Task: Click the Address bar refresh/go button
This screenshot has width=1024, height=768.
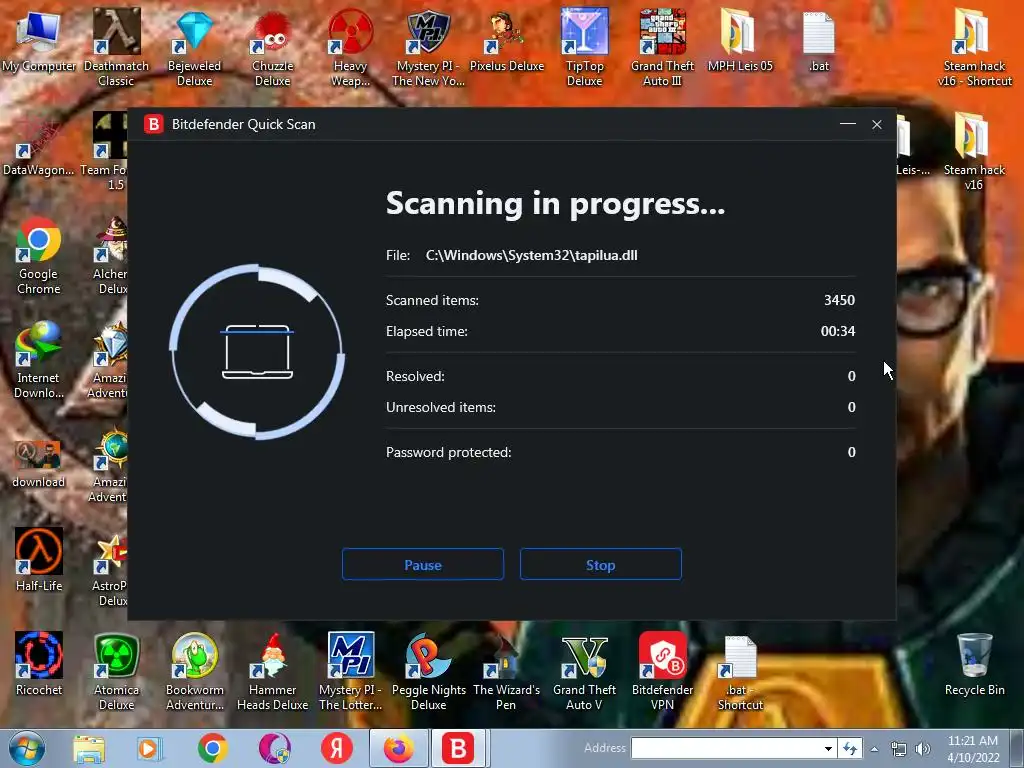Action: pos(850,748)
